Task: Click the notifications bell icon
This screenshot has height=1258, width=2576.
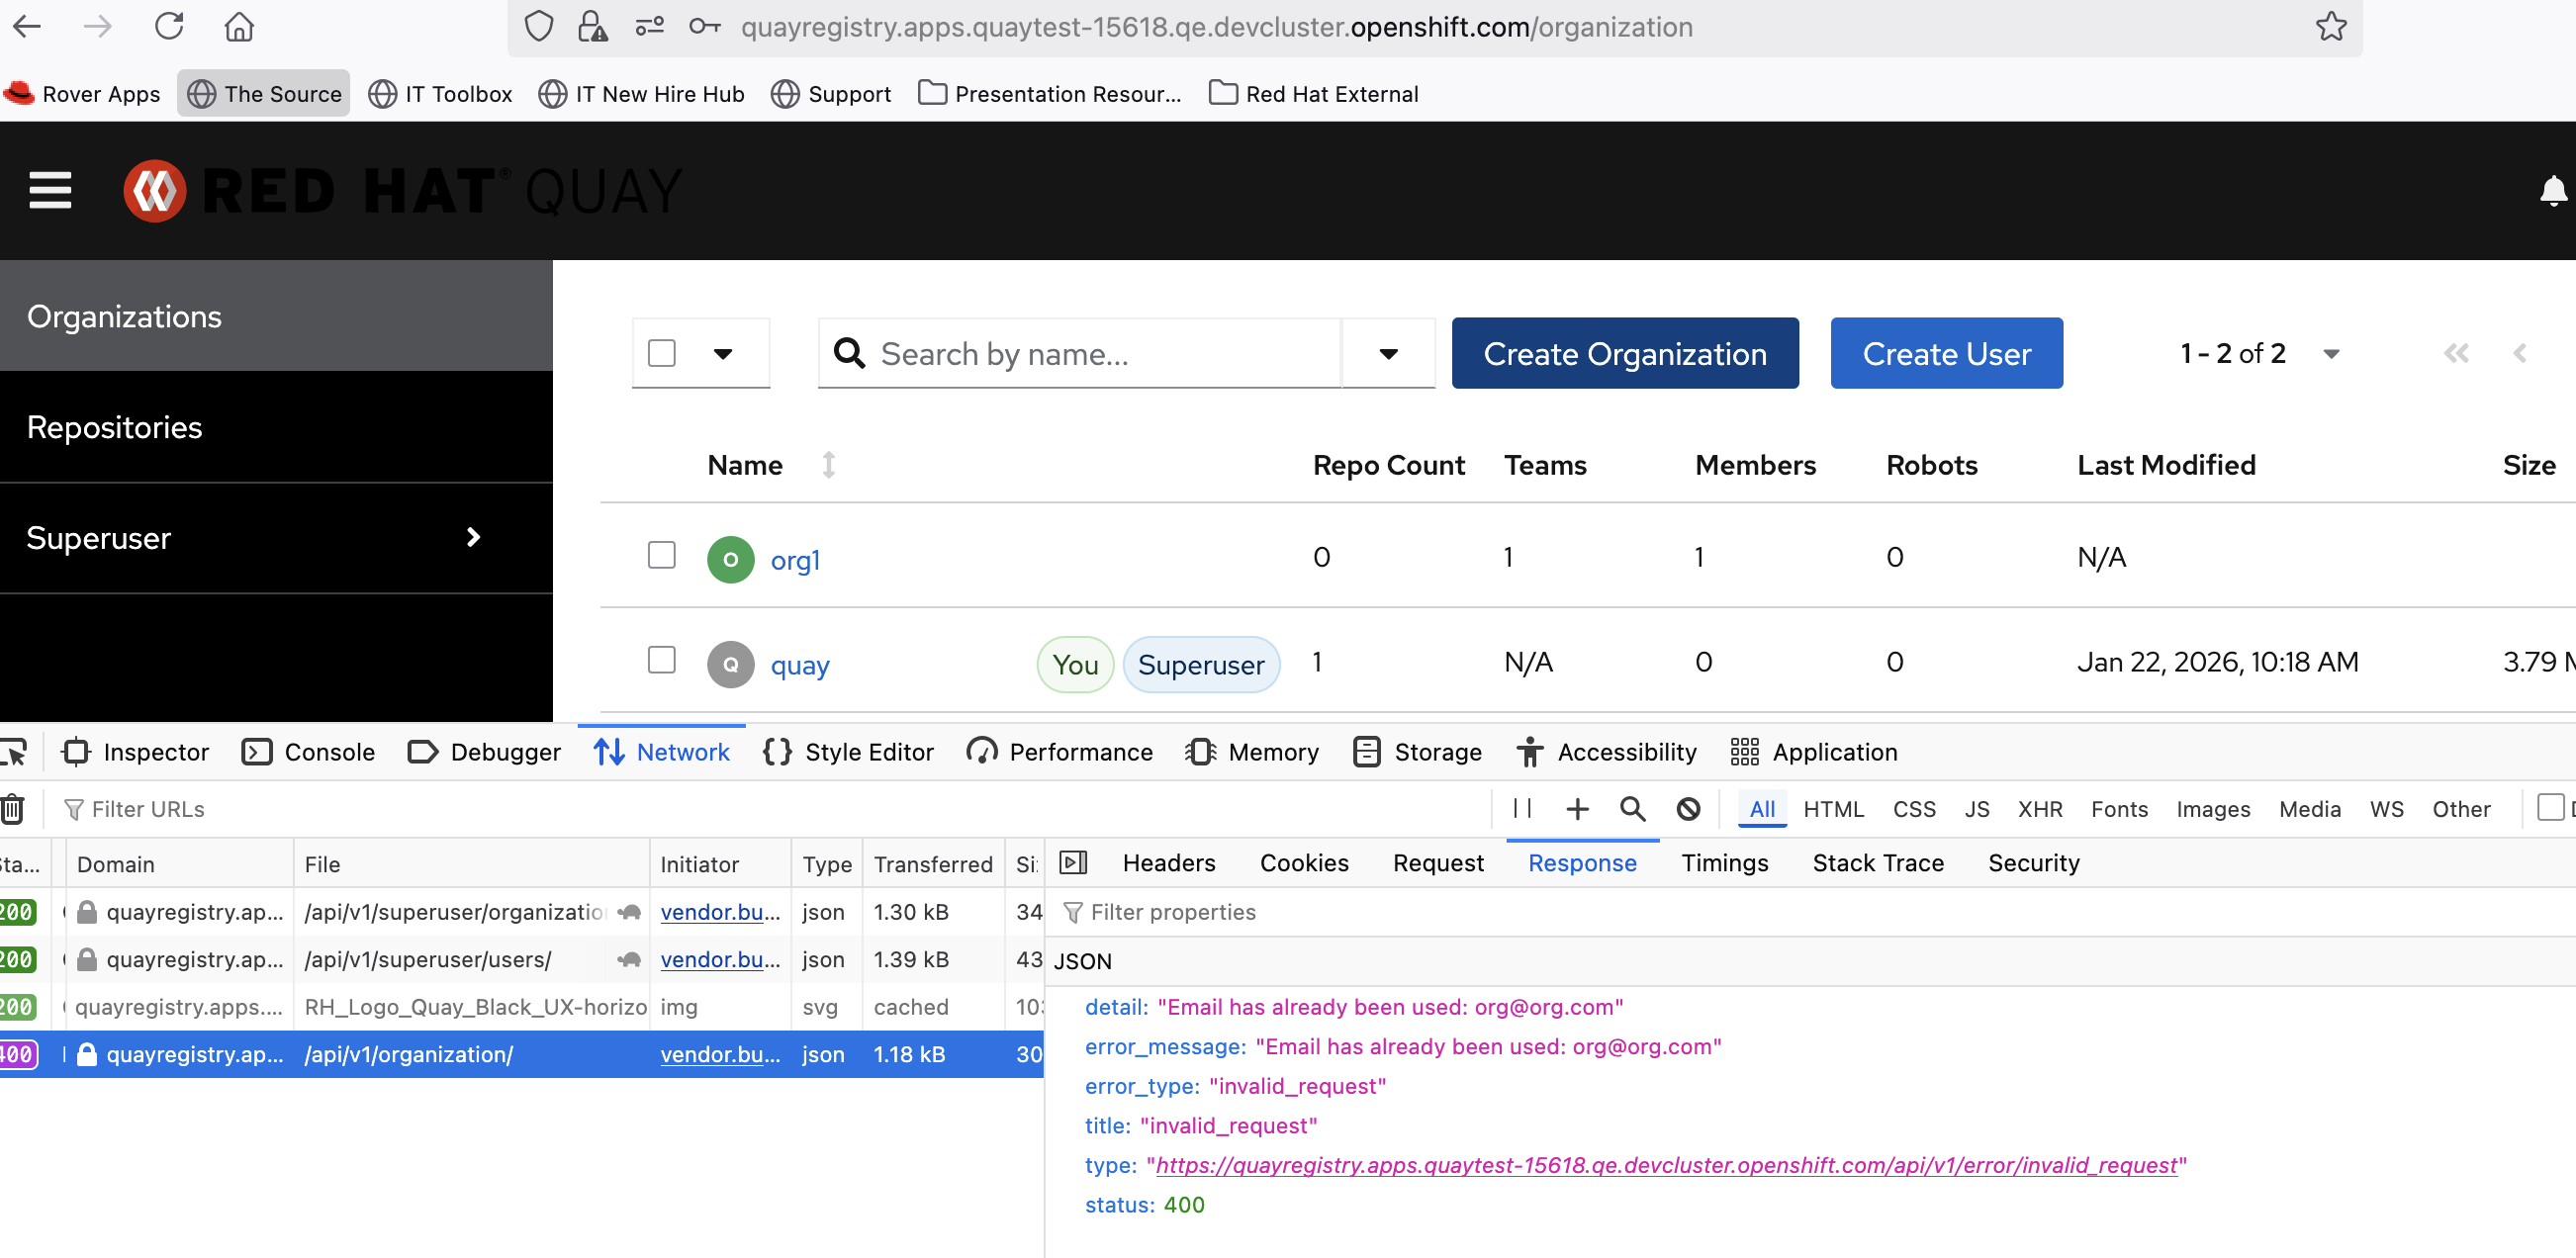Action: [2552, 190]
